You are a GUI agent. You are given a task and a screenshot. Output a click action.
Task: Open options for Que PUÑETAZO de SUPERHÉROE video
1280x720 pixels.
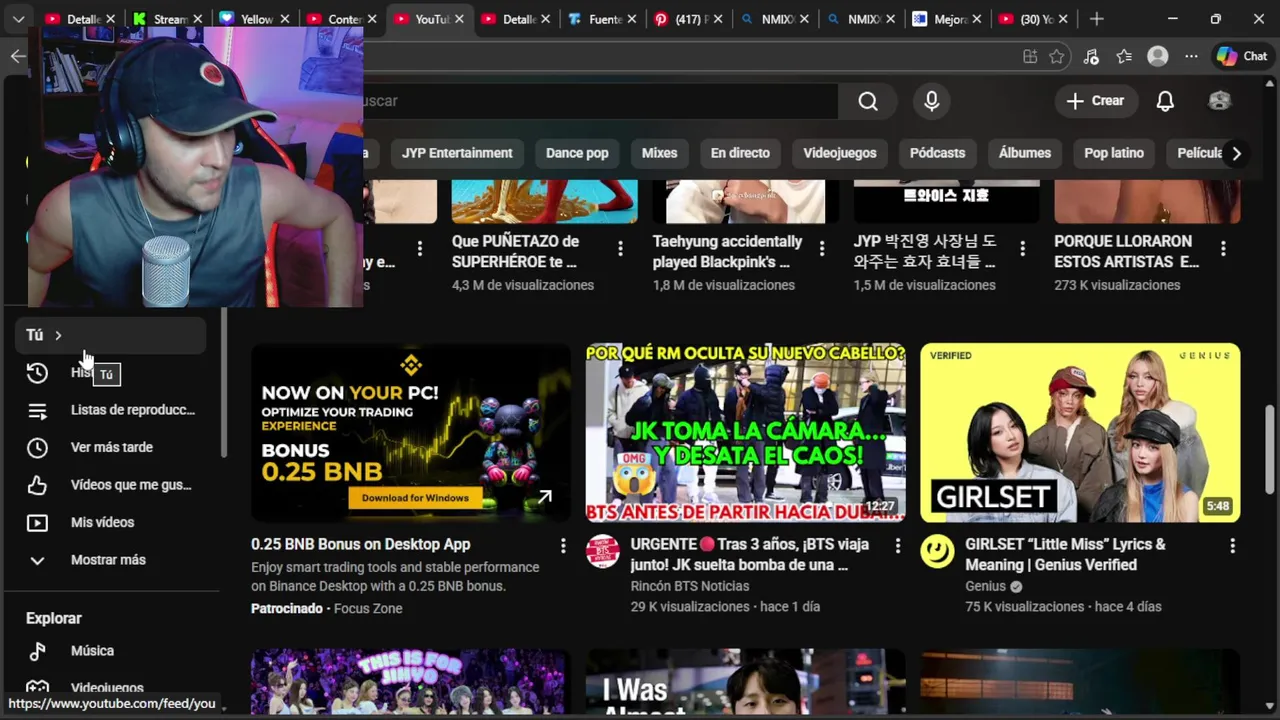point(620,249)
